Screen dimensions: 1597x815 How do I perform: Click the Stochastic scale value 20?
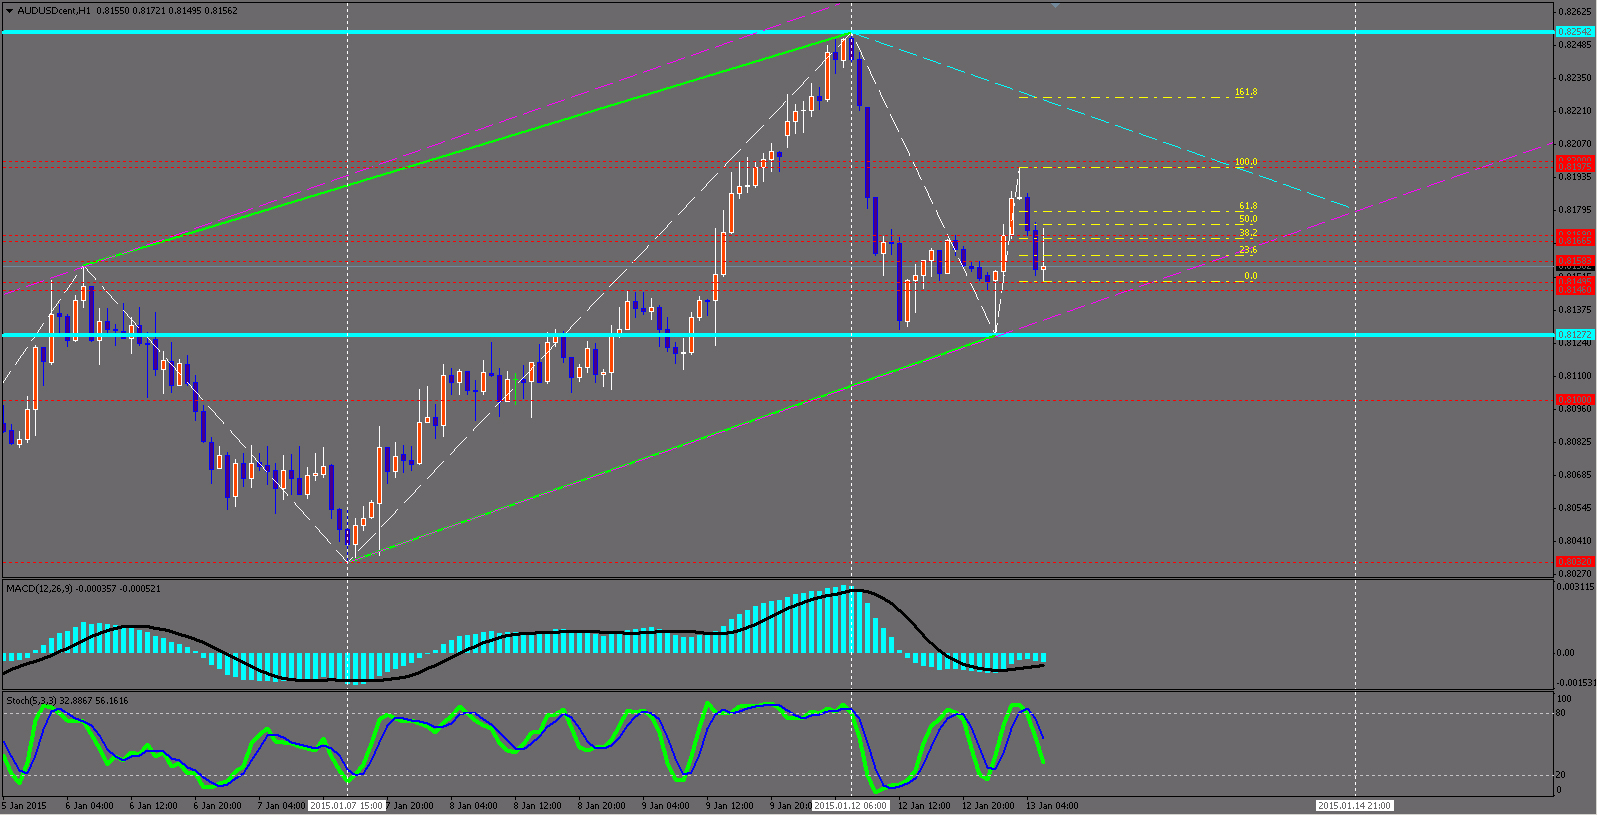pyautogui.click(x=1563, y=775)
